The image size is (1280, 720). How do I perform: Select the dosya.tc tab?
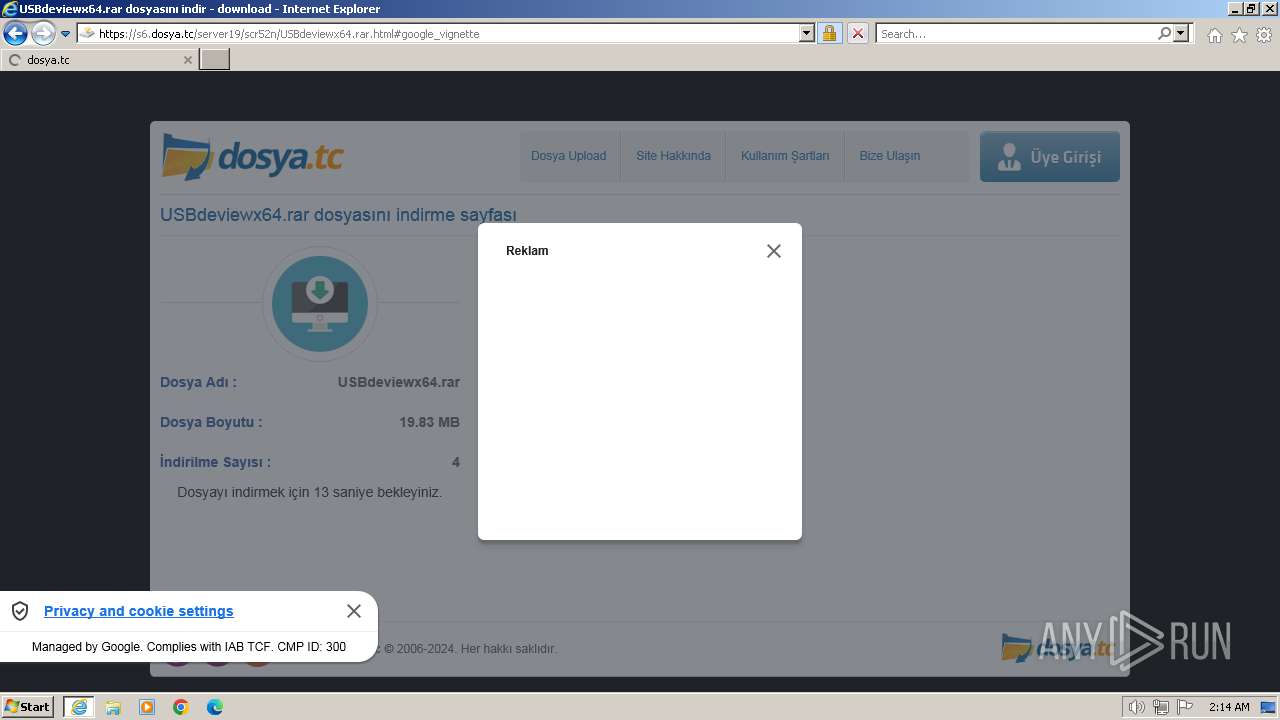pos(99,60)
